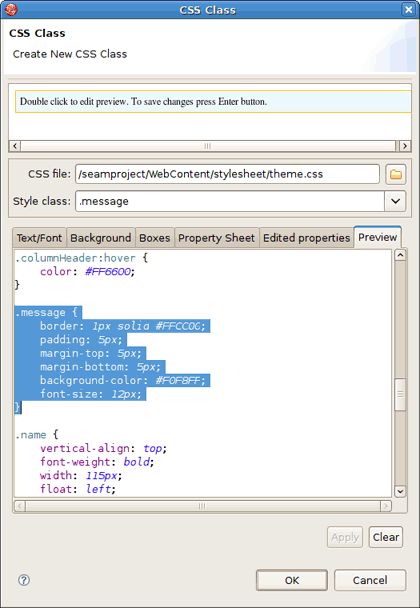Click the top preview pane horizontal scrollbar thumb

click(207, 146)
